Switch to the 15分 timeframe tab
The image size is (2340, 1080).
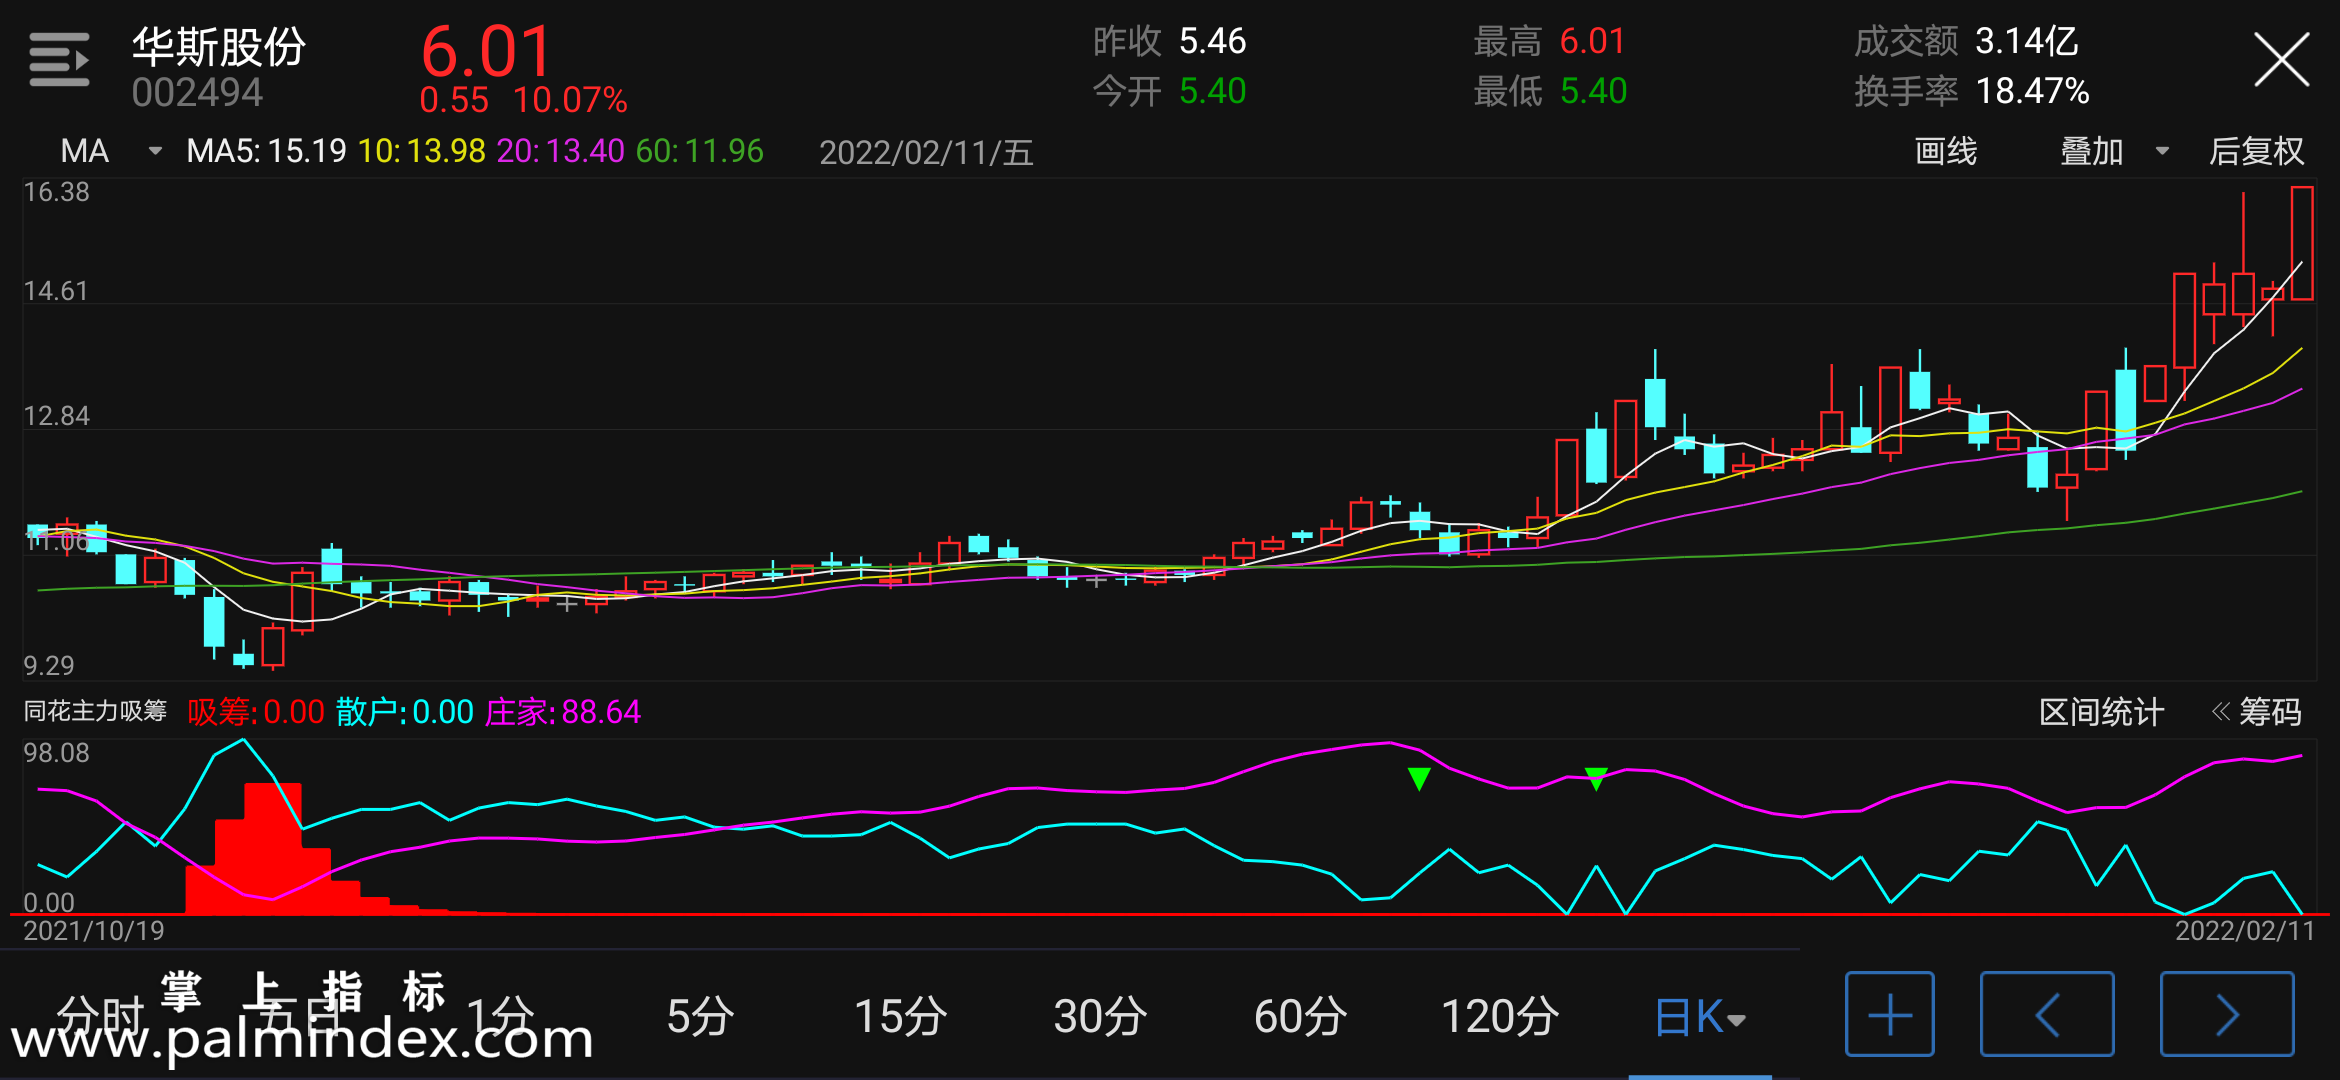pyautogui.click(x=900, y=1016)
